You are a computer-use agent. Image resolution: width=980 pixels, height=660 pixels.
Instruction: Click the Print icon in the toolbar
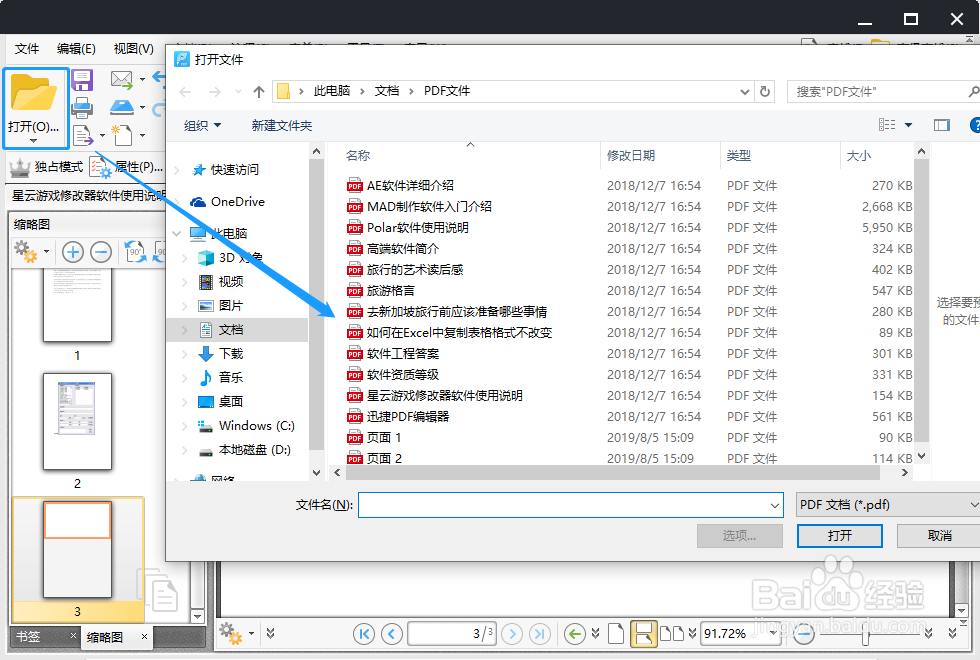click(81, 107)
